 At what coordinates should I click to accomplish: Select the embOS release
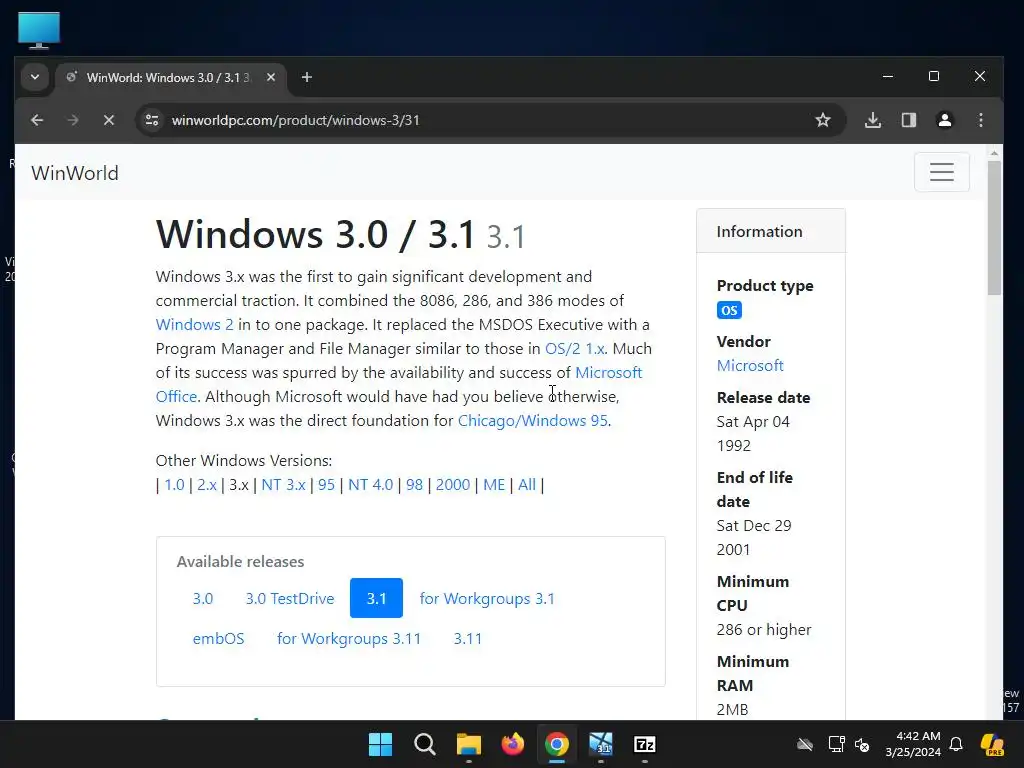(218, 638)
